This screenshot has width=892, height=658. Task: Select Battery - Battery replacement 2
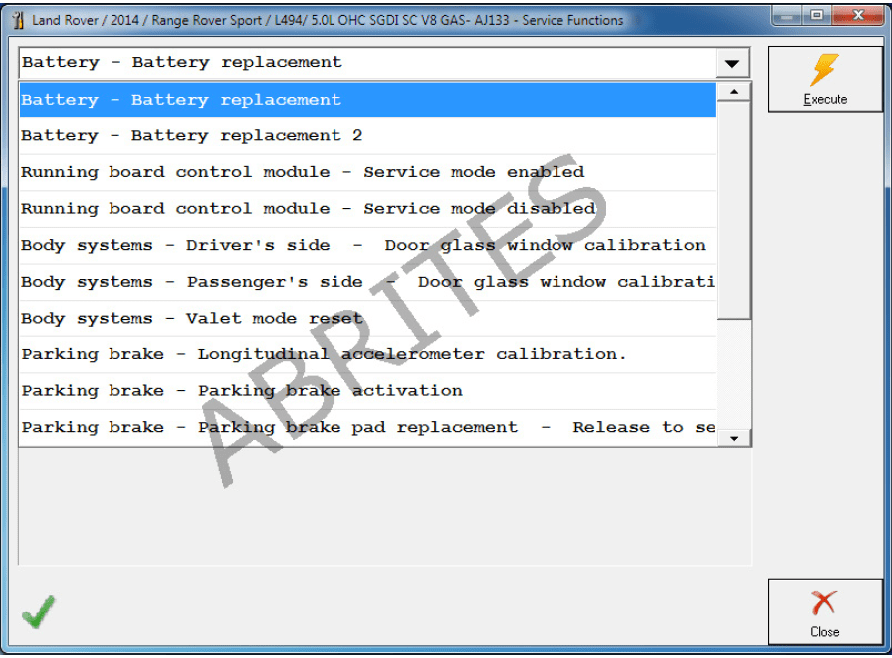366,136
